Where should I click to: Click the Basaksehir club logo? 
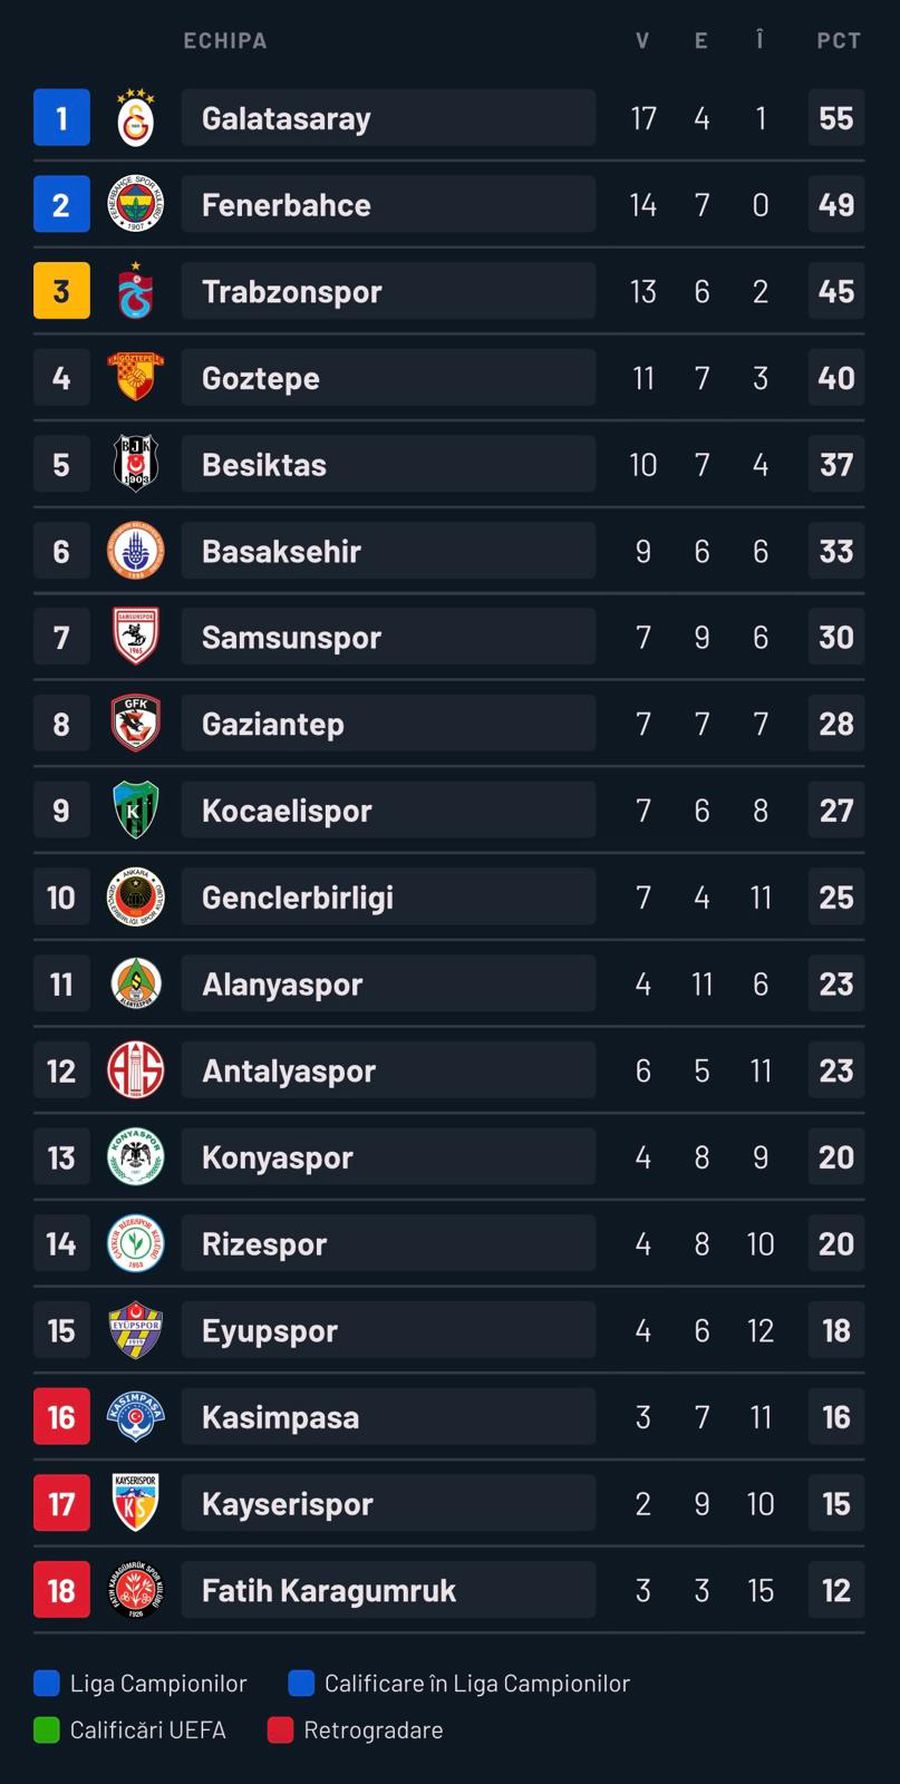pos(135,551)
